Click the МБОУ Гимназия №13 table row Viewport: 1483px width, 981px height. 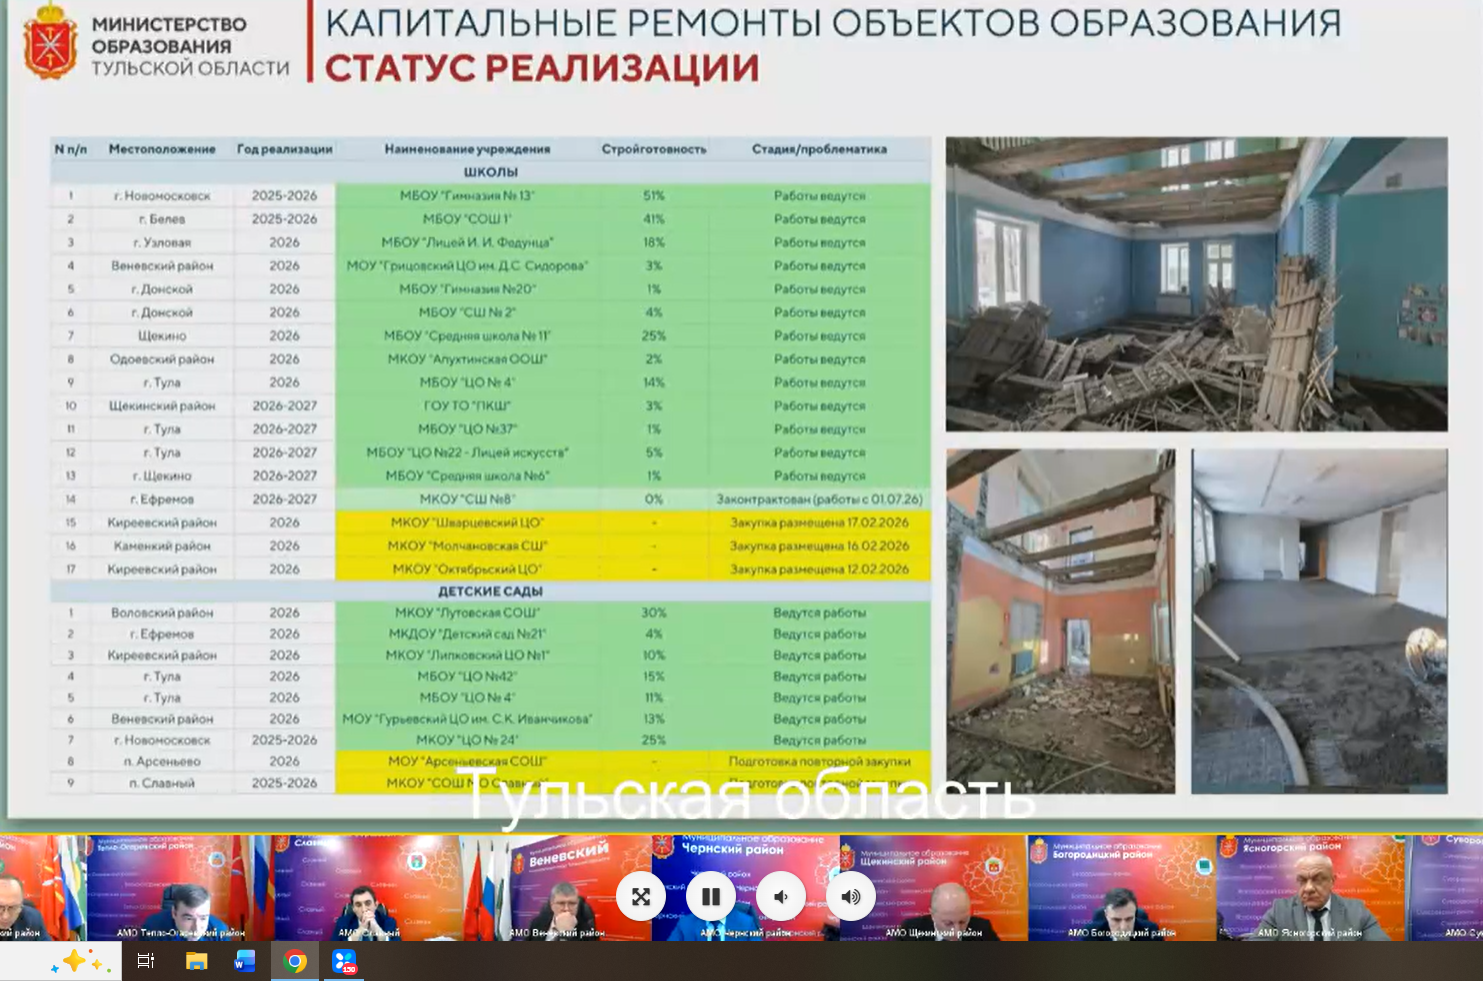point(469,195)
